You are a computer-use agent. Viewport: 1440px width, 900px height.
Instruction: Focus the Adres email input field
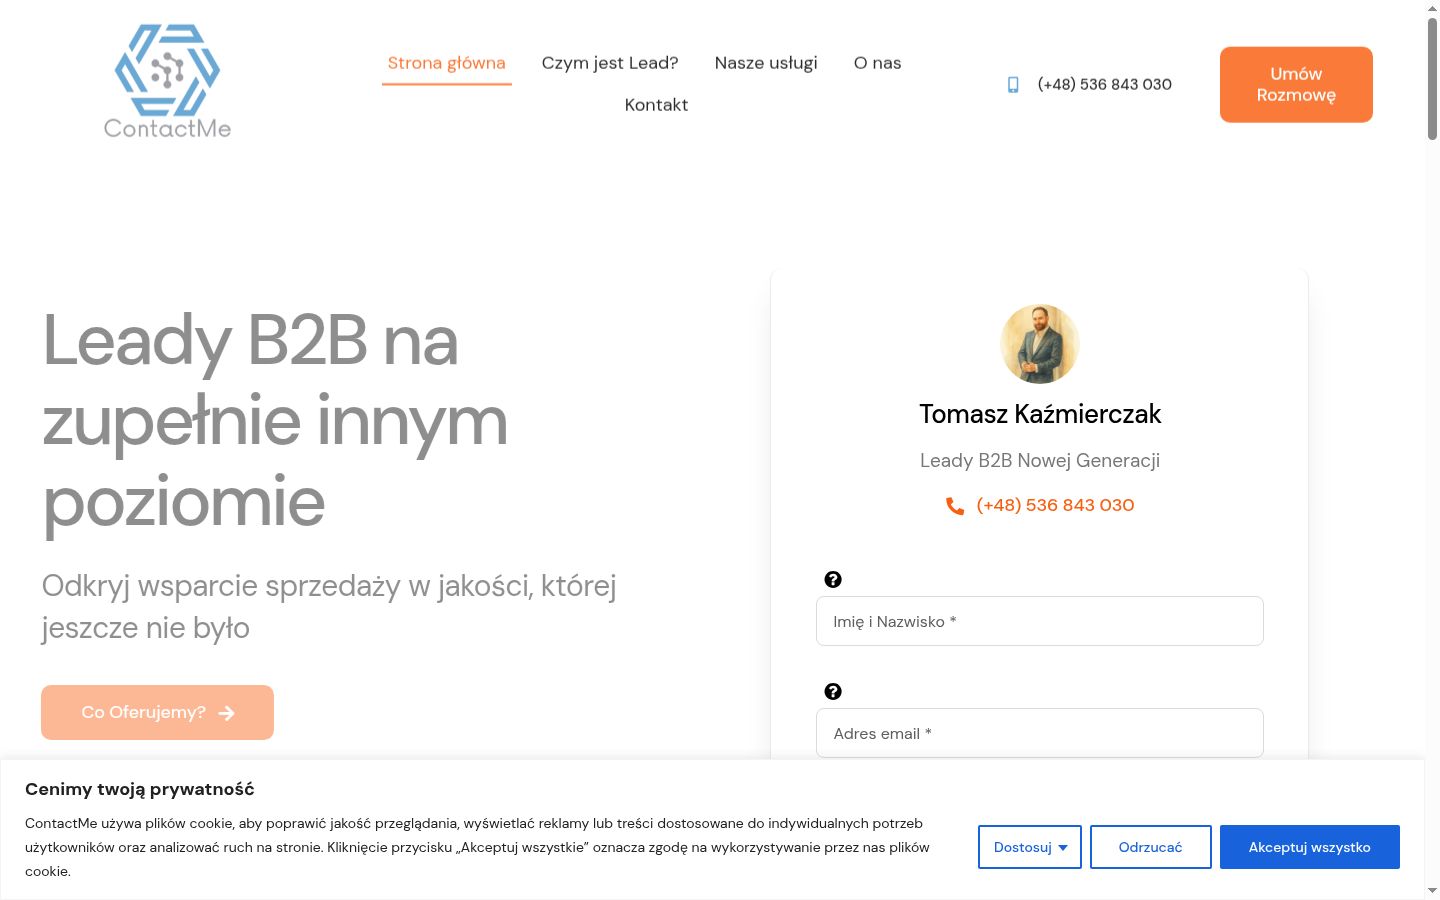coord(1040,733)
